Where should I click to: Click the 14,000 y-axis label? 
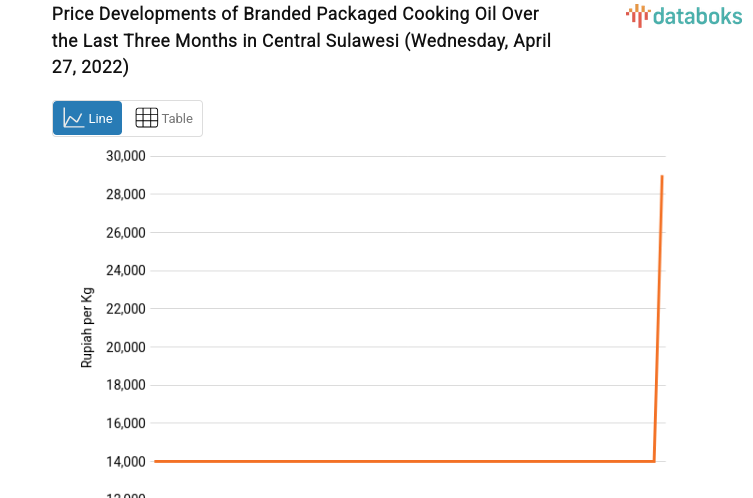tap(126, 462)
